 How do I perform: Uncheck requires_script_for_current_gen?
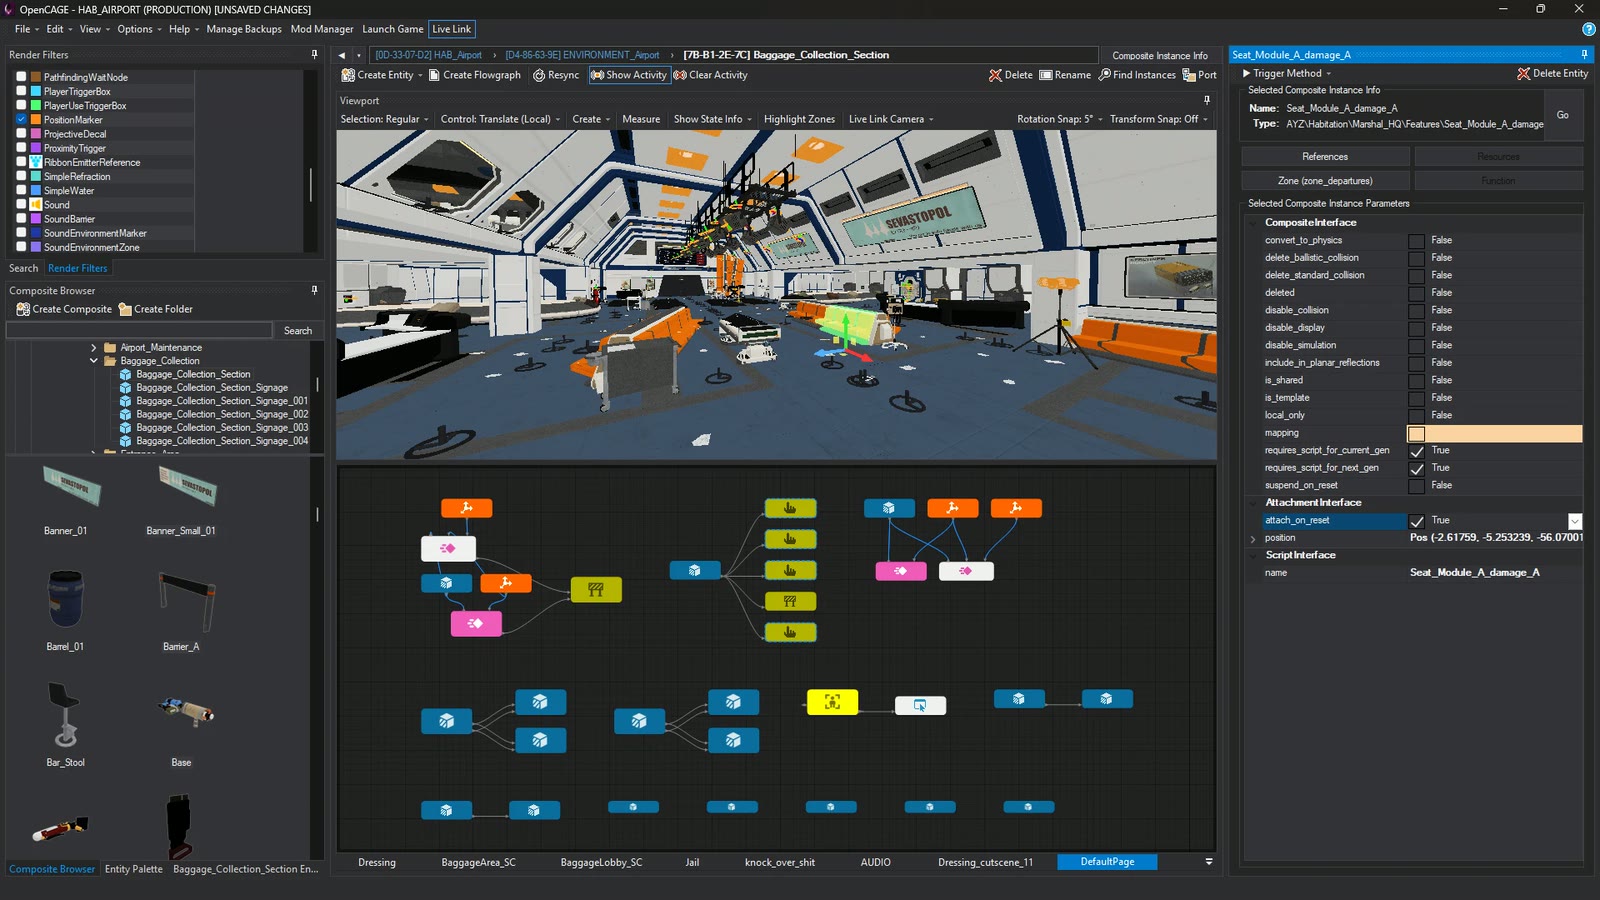tap(1416, 451)
